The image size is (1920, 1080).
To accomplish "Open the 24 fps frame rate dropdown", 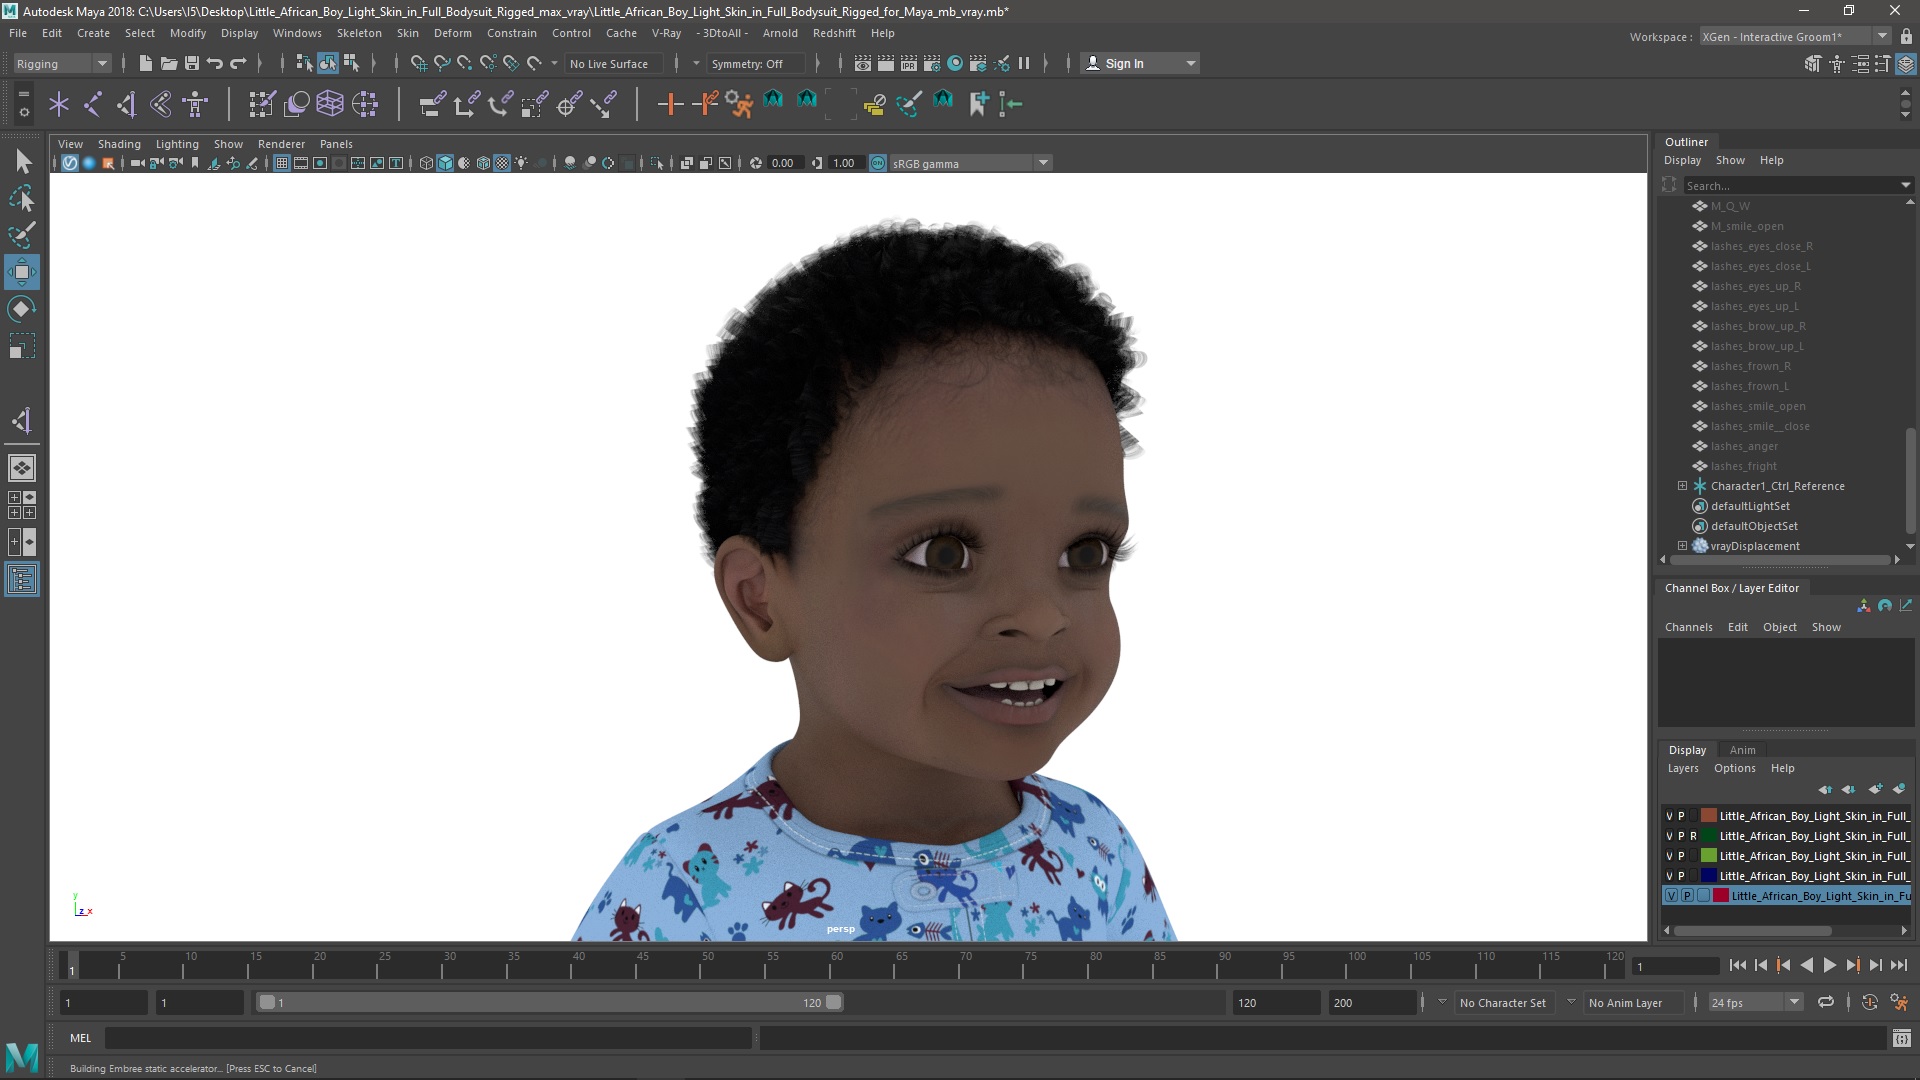I will tap(1754, 1002).
